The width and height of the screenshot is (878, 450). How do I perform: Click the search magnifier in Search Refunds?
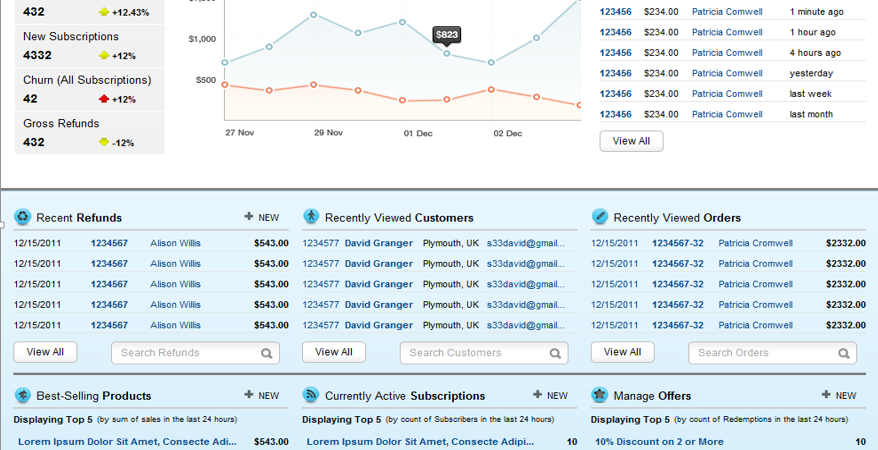pyautogui.click(x=267, y=353)
